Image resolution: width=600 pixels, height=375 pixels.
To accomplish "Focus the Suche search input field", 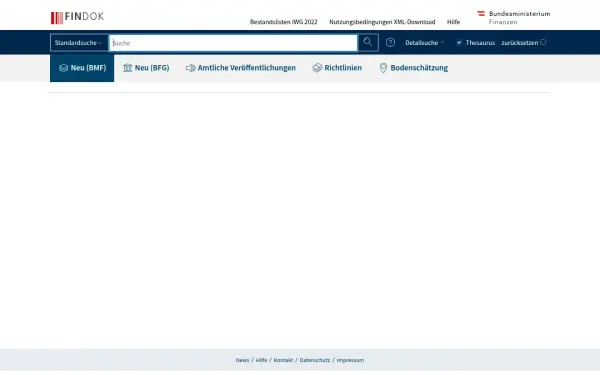I will click(233, 43).
